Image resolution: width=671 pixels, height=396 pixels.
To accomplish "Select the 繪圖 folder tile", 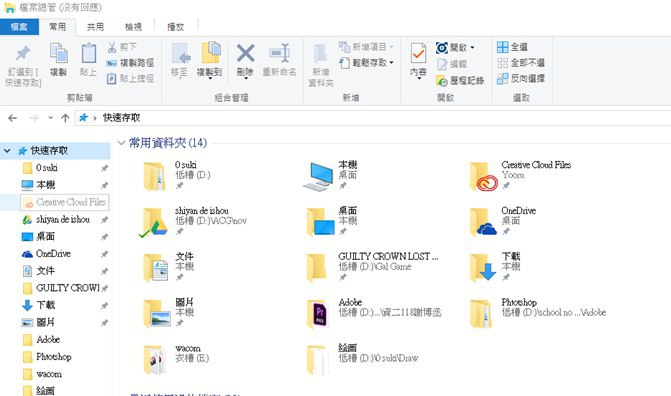I will [362, 359].
